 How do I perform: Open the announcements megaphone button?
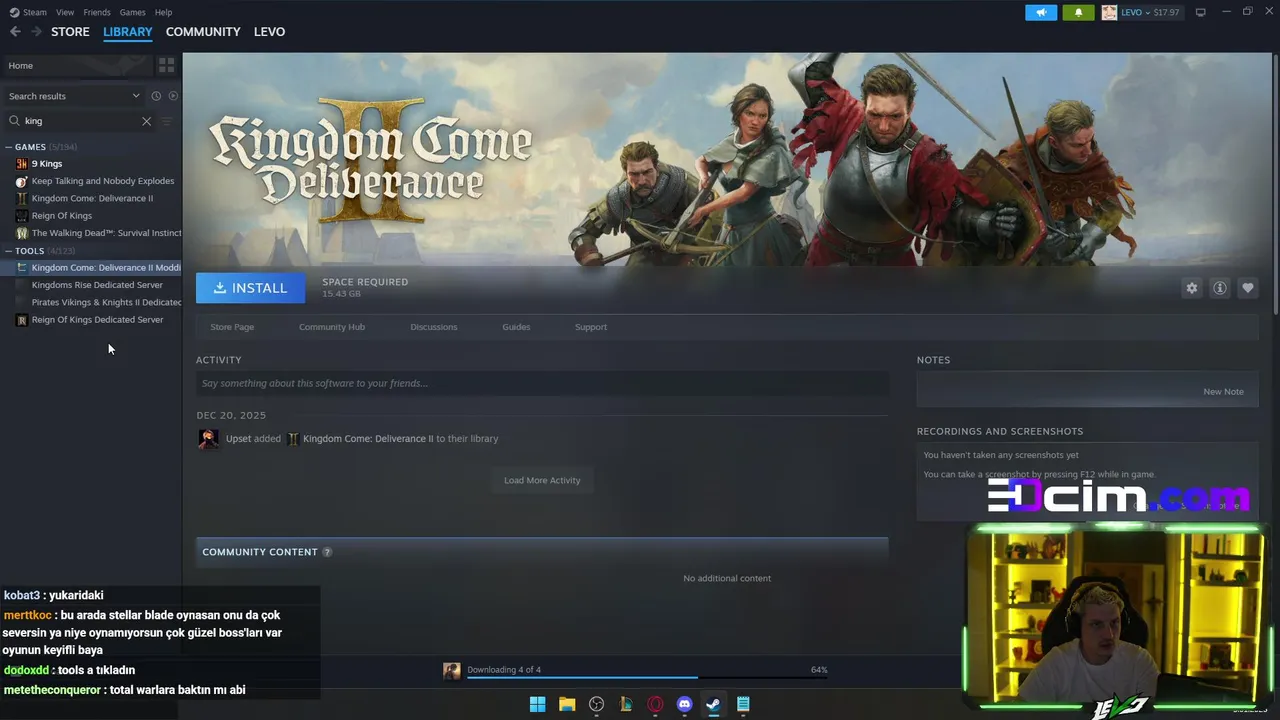[1041, 12]
